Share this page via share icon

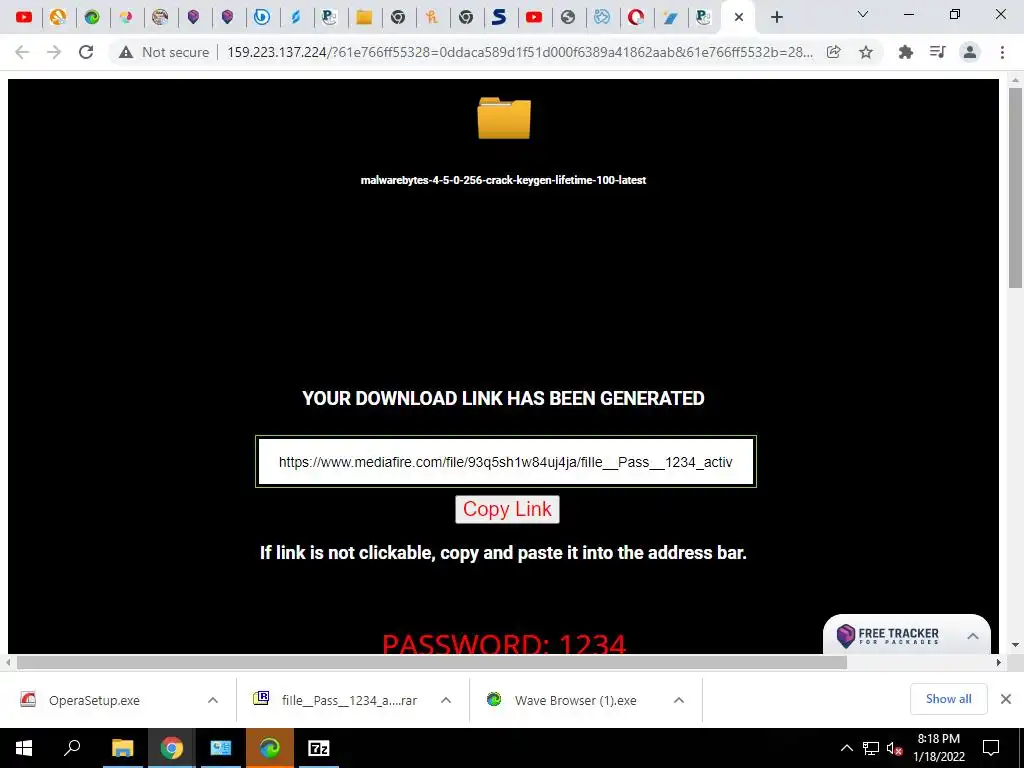833,52
